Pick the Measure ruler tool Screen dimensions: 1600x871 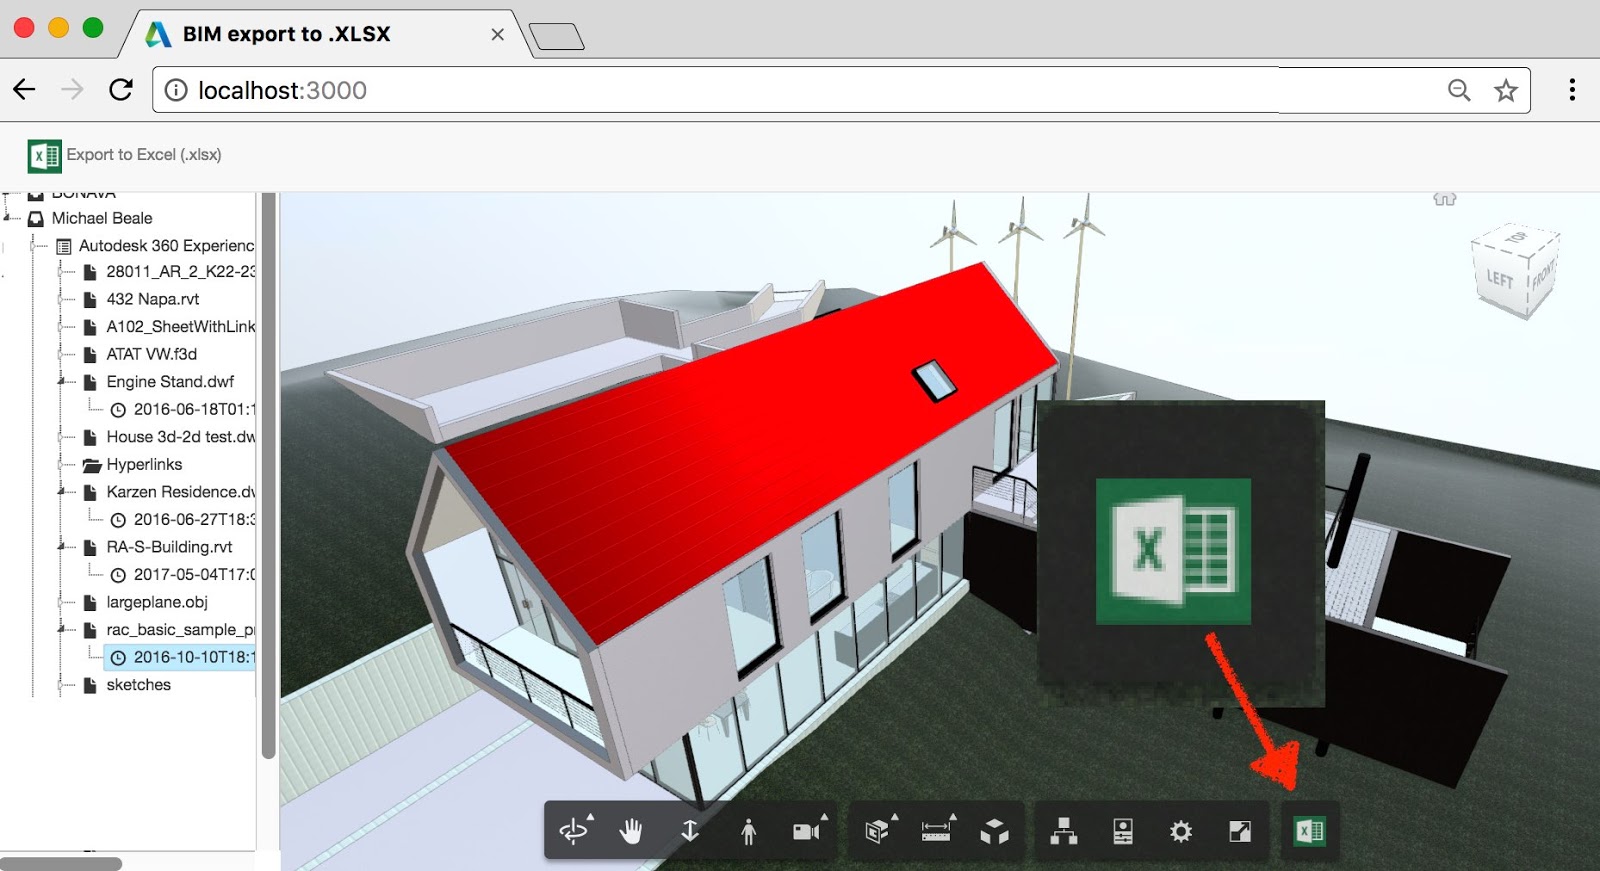click(938, 831)
